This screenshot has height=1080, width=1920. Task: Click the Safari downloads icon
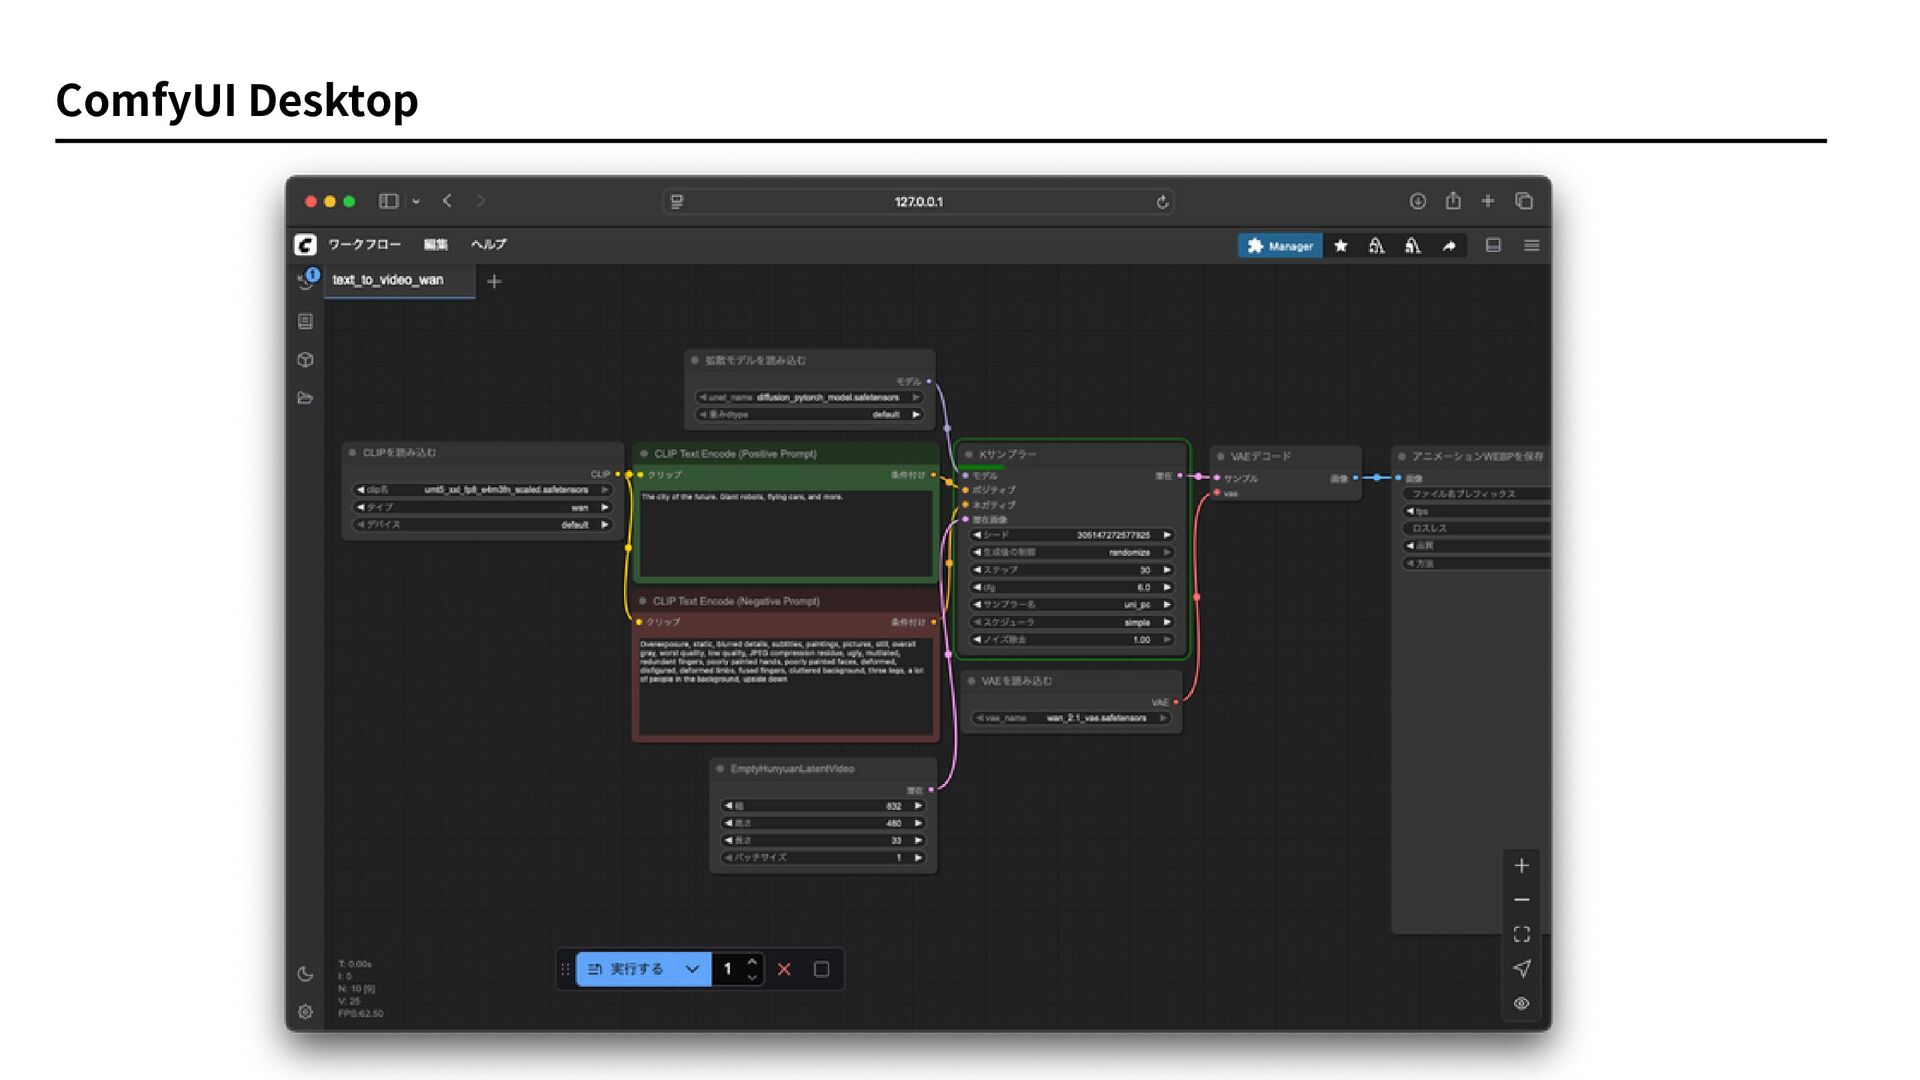1417,201
